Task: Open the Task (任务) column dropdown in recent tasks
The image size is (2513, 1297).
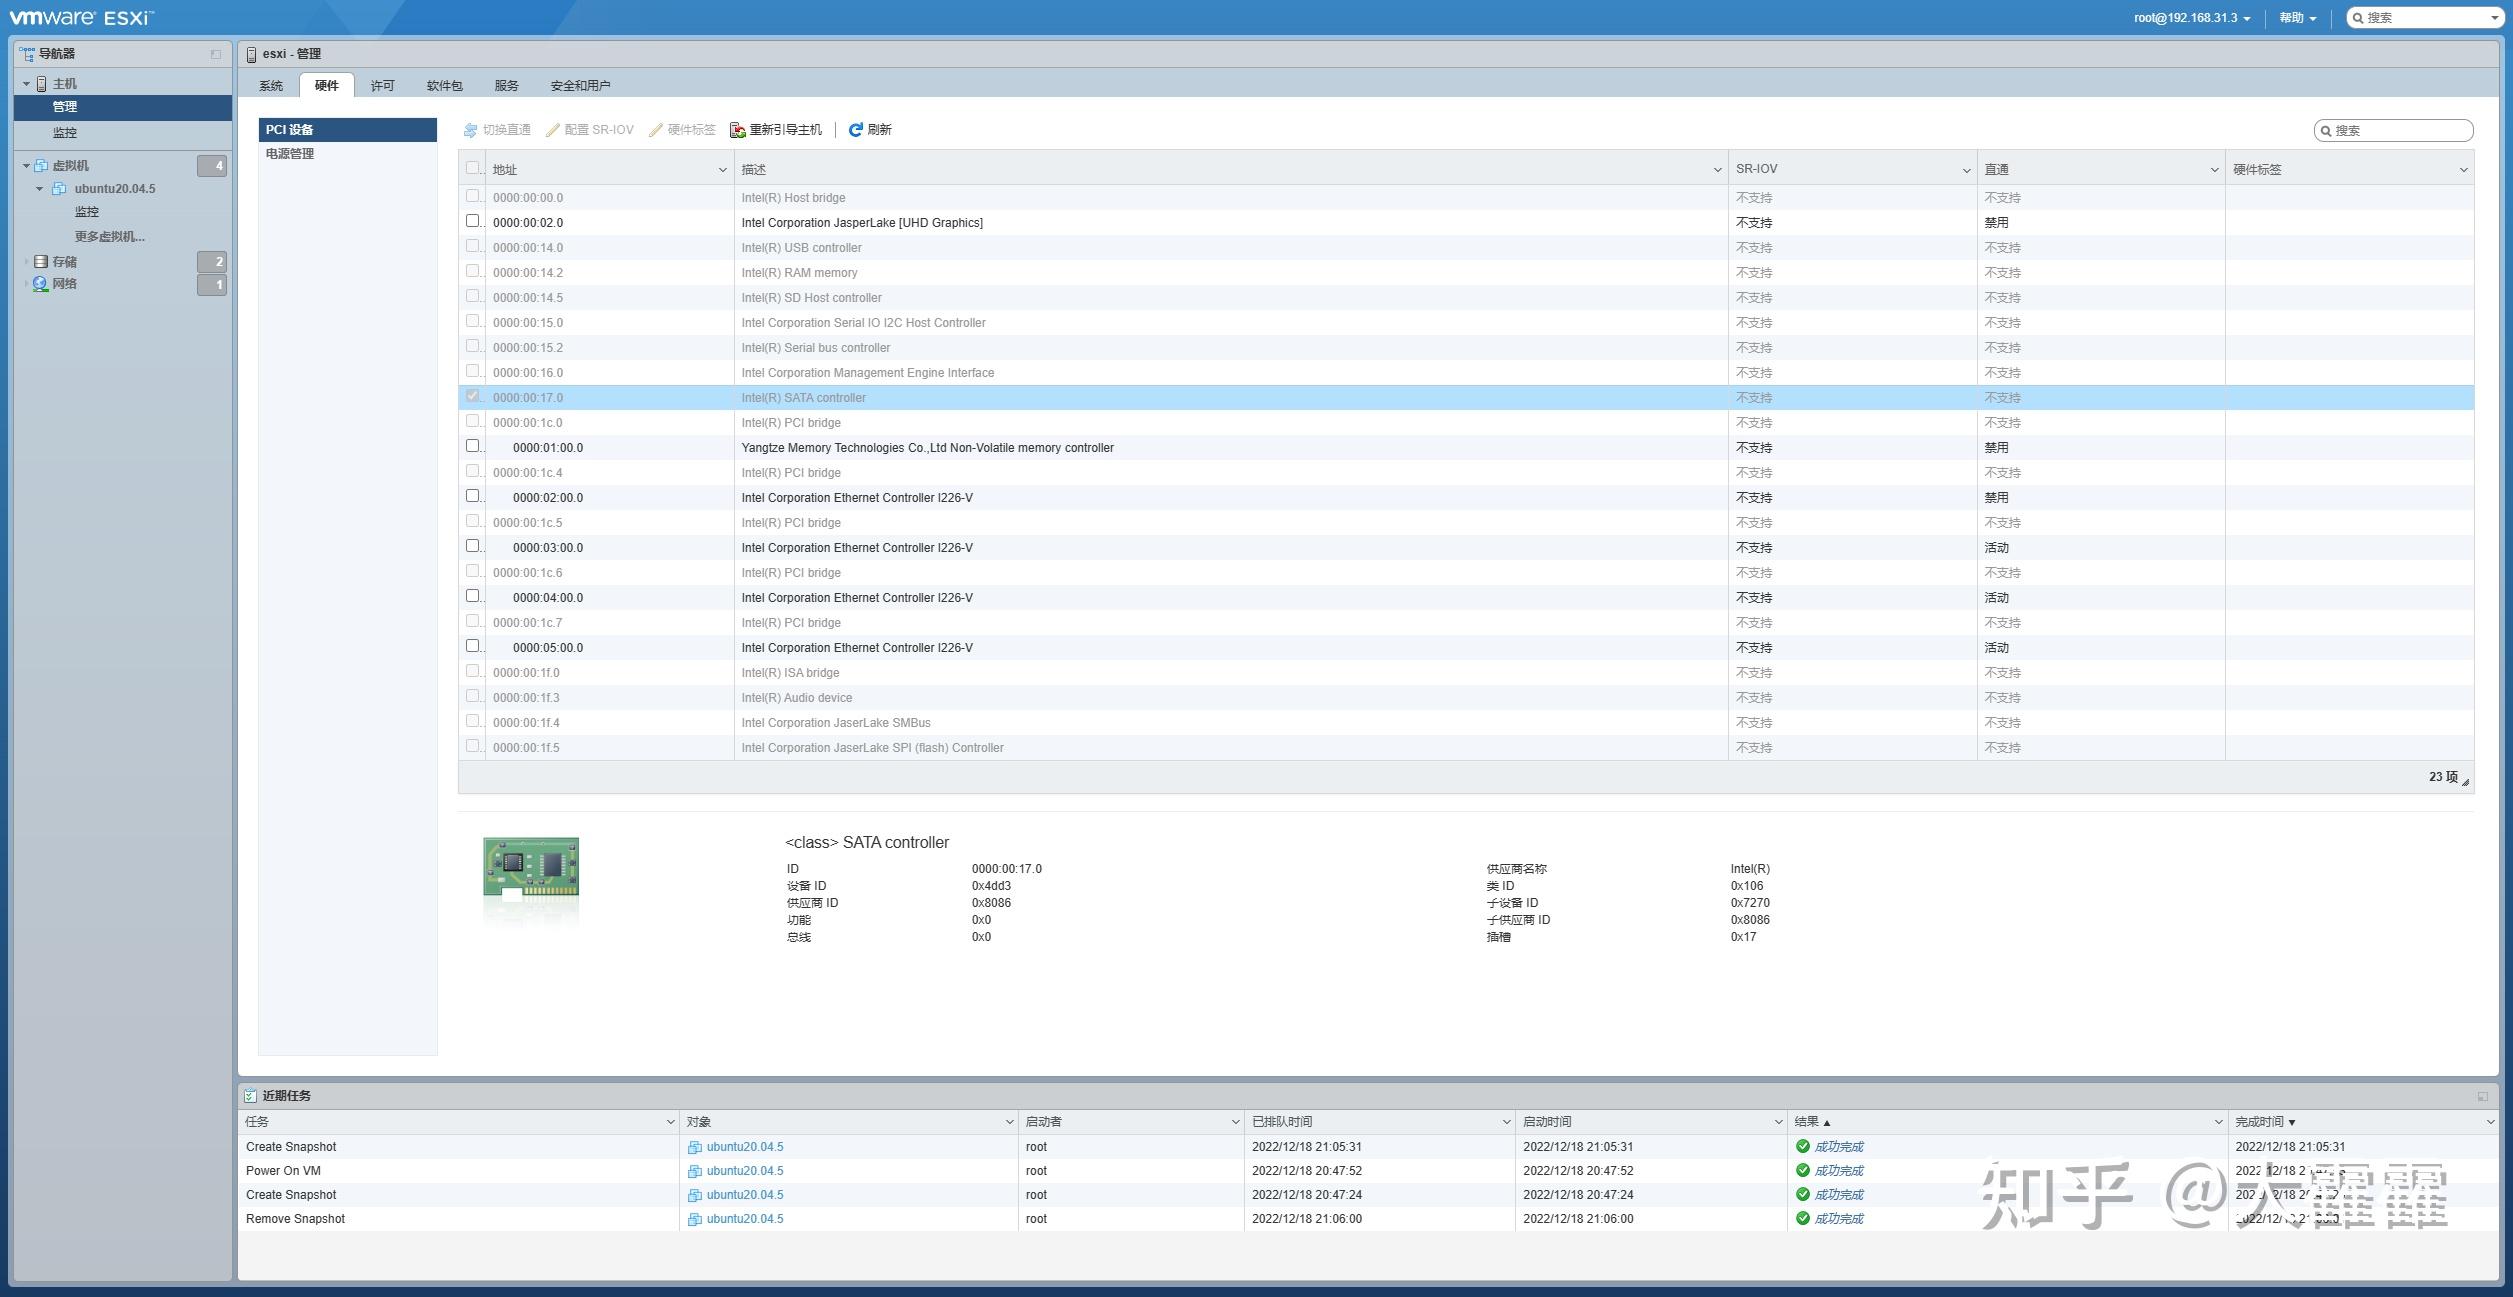Action: pyautogui.click(x=670, y=1123)
